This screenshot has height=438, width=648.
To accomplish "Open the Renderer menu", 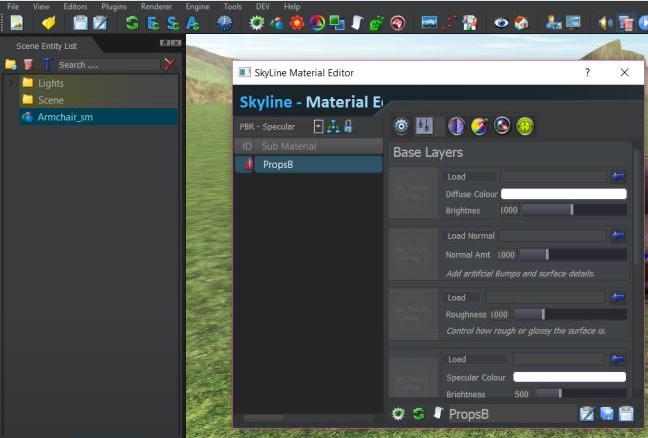I will 156,6.
